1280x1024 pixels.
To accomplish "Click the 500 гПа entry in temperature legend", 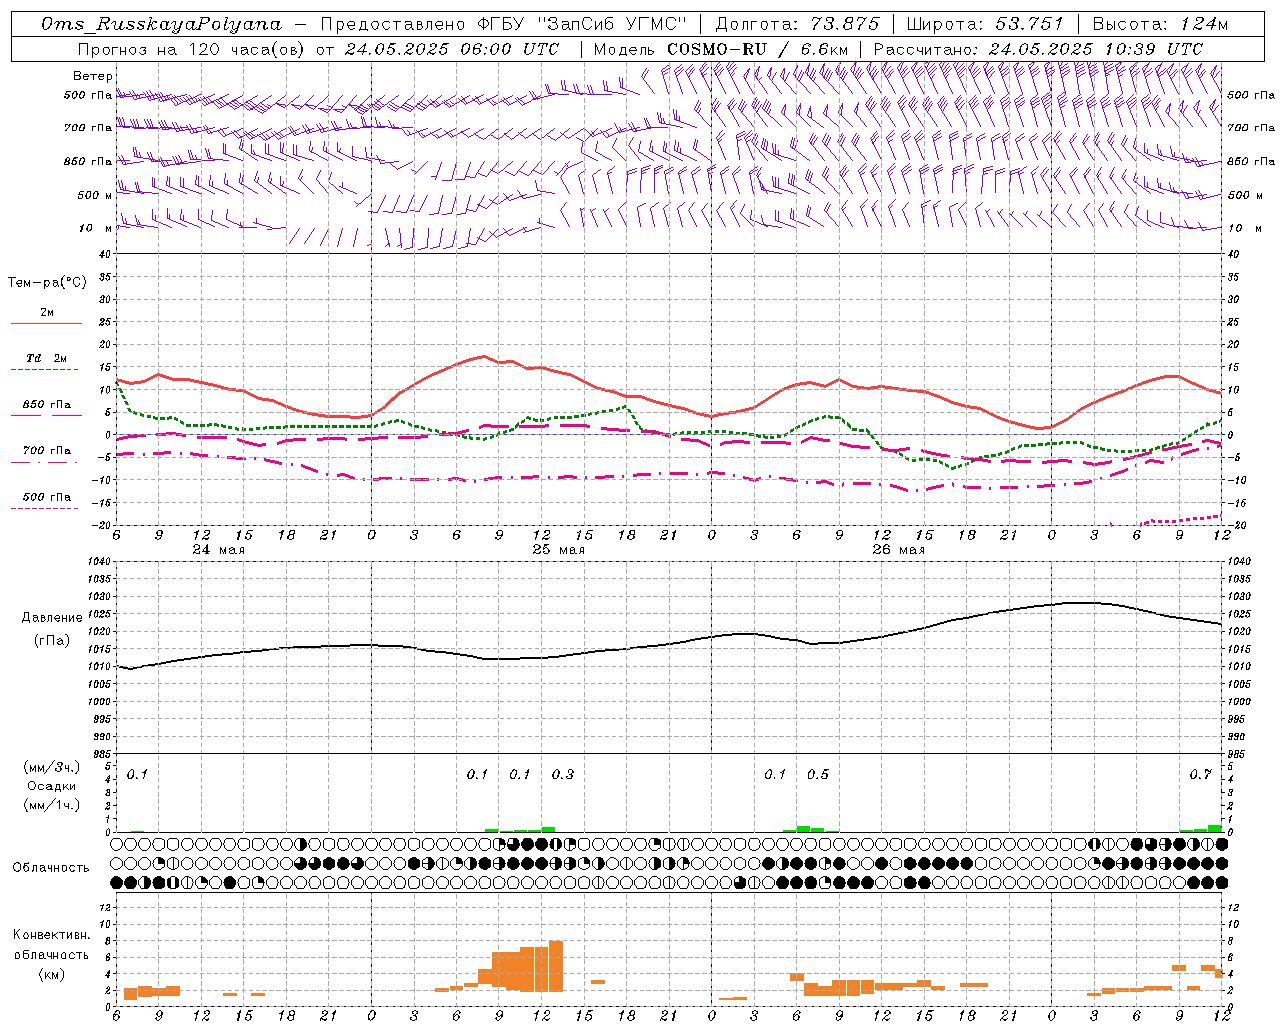I will tap(47, 497).
